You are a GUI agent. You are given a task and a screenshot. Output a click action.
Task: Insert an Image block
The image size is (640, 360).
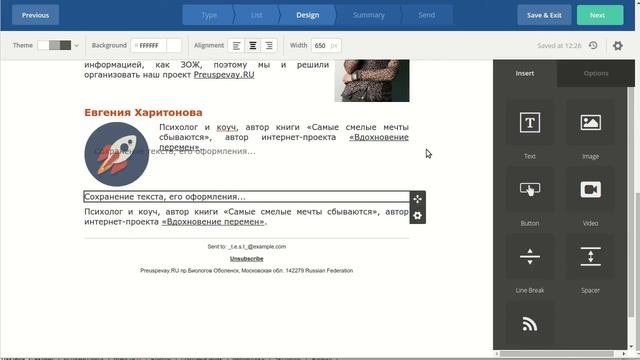pos(590,122)
